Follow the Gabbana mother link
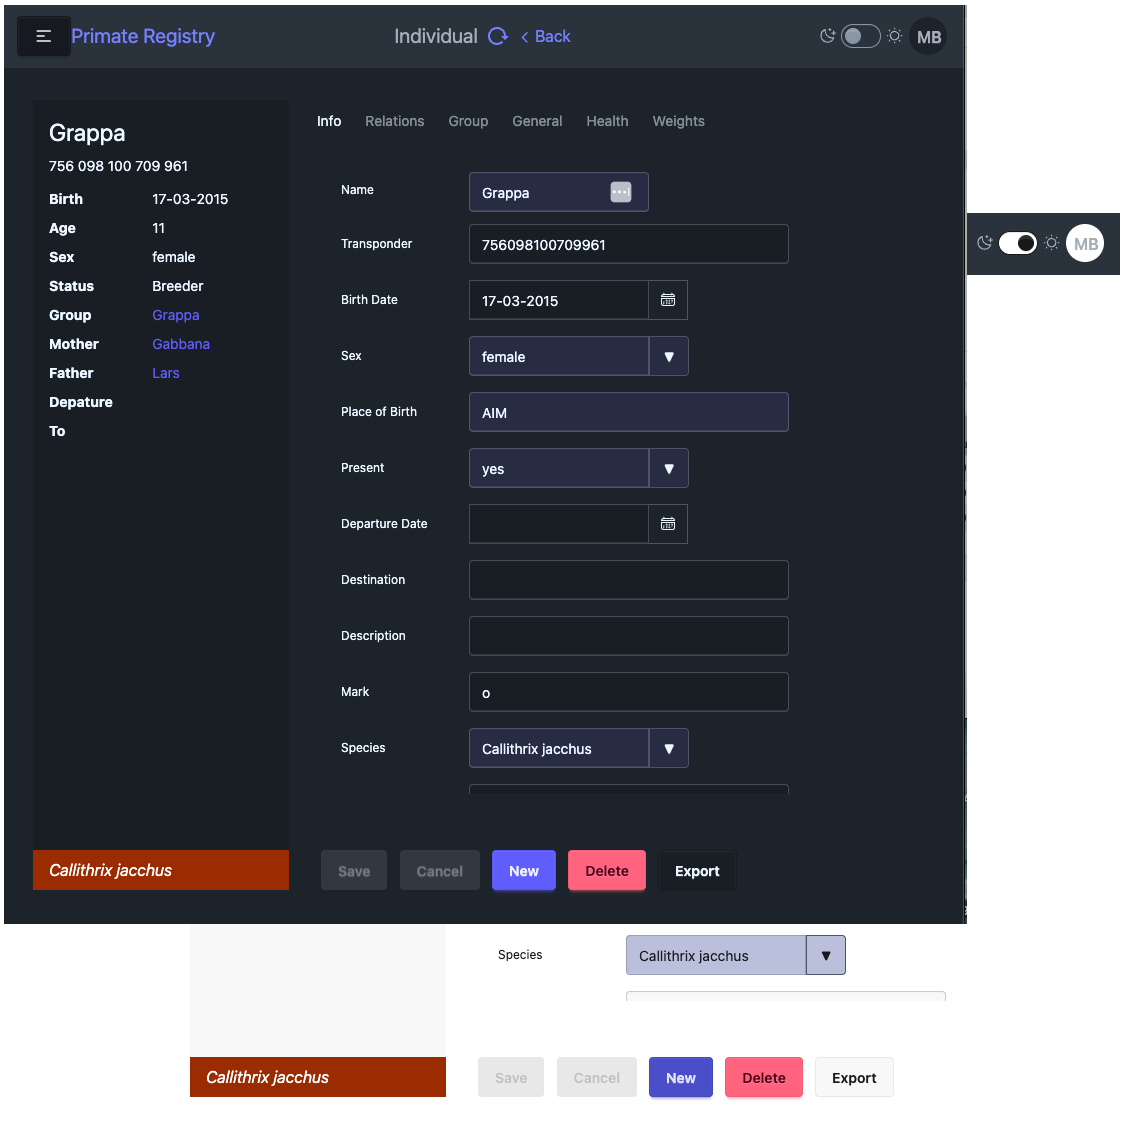This screenshot has width=1122, height=1131. [181, 344]
